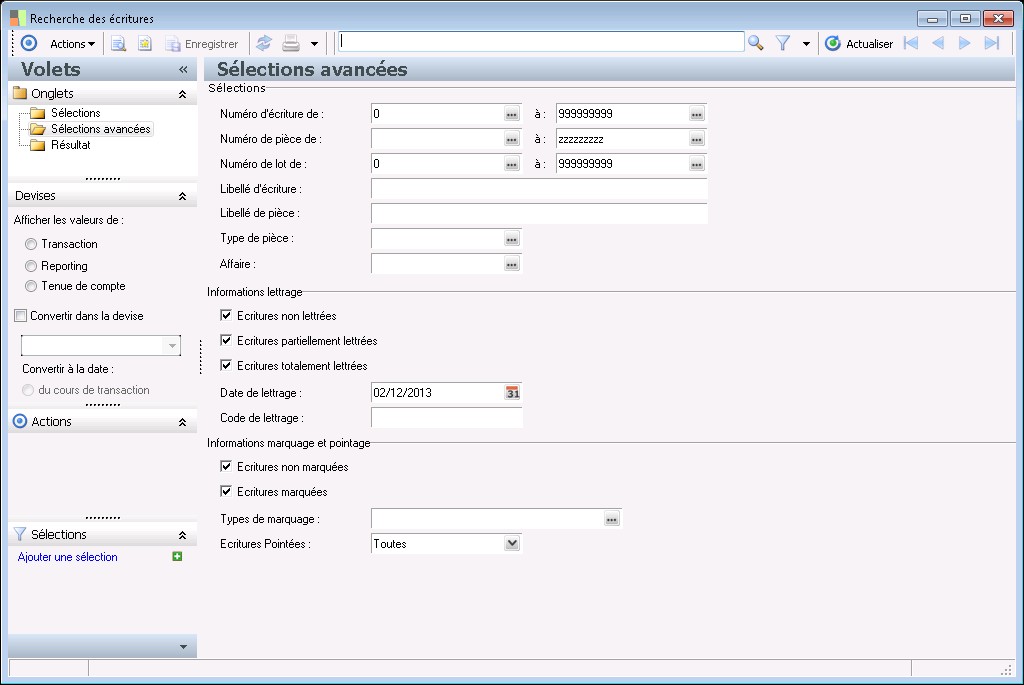The image size is (1024, 685).
Task: Click the funnel filter icon in toolbar
Action: pos(782,43)
